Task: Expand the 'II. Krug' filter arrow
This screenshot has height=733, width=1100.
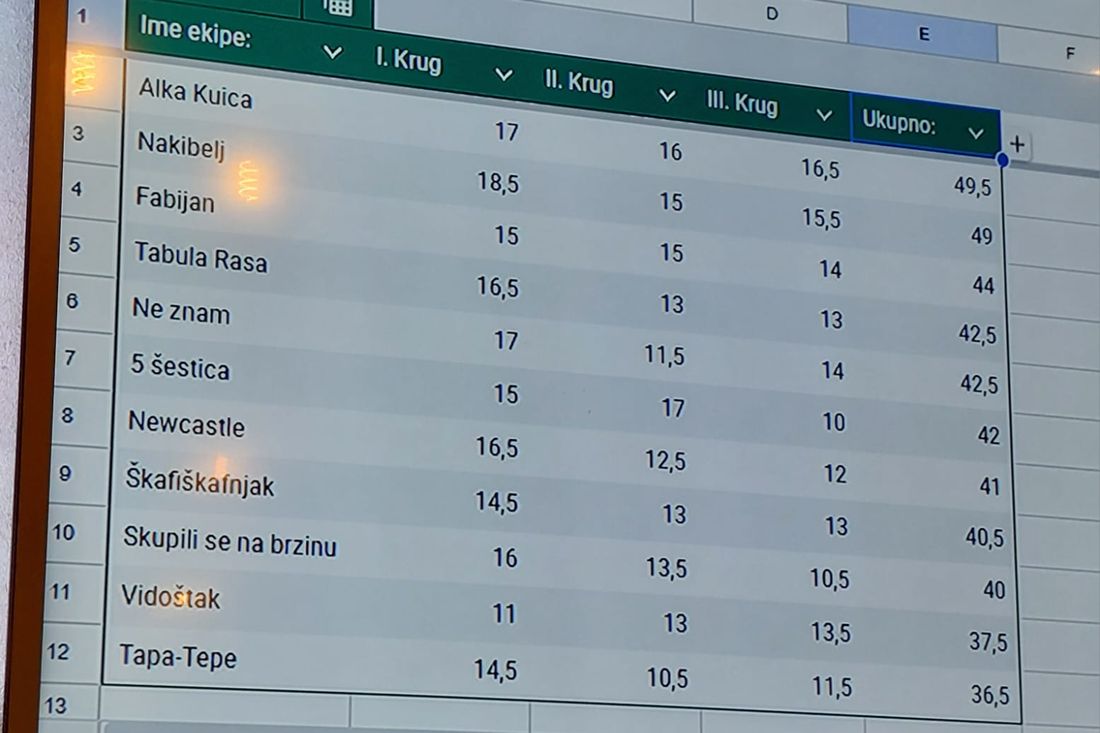Action: [x=667, y=96]
